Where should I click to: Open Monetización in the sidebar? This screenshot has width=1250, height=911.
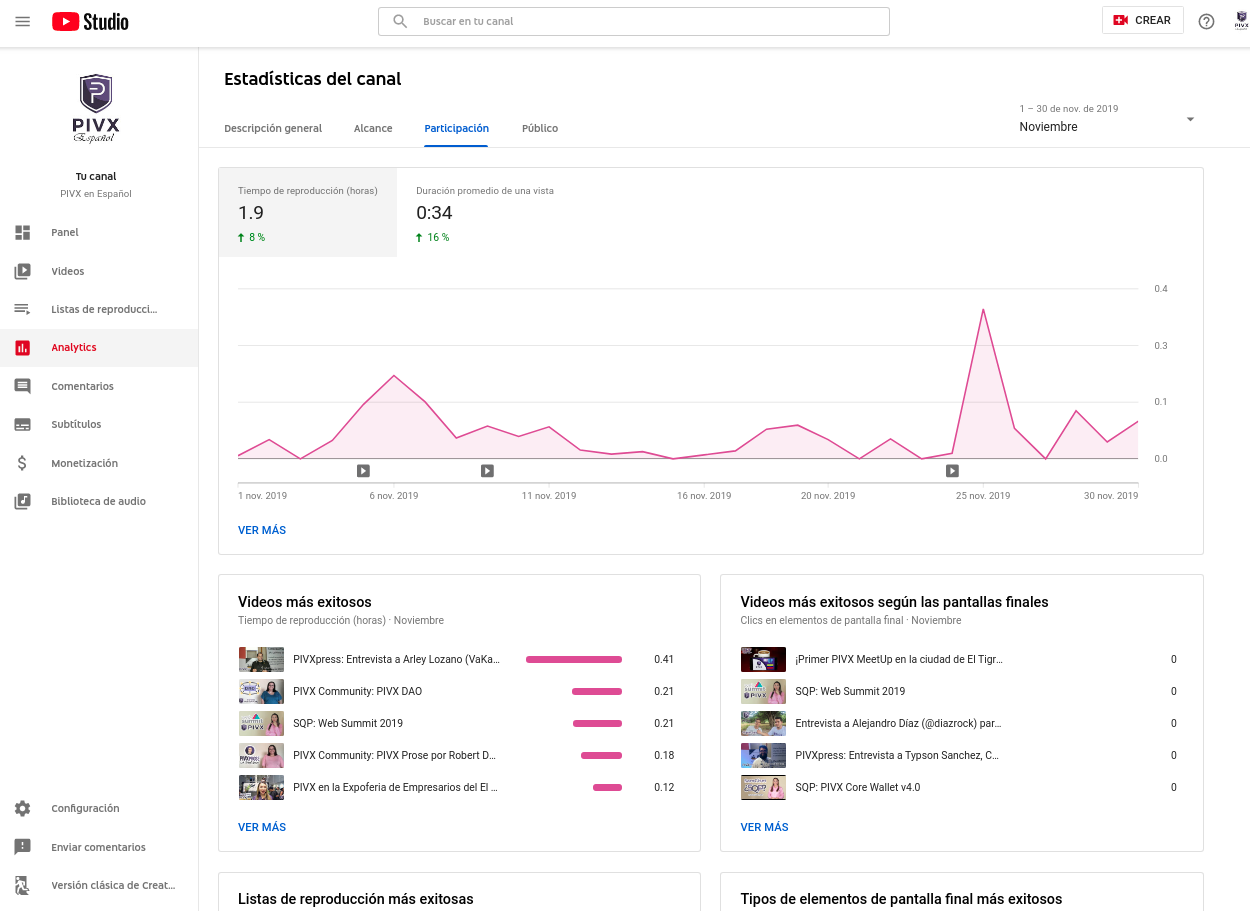tap(99, 463)
